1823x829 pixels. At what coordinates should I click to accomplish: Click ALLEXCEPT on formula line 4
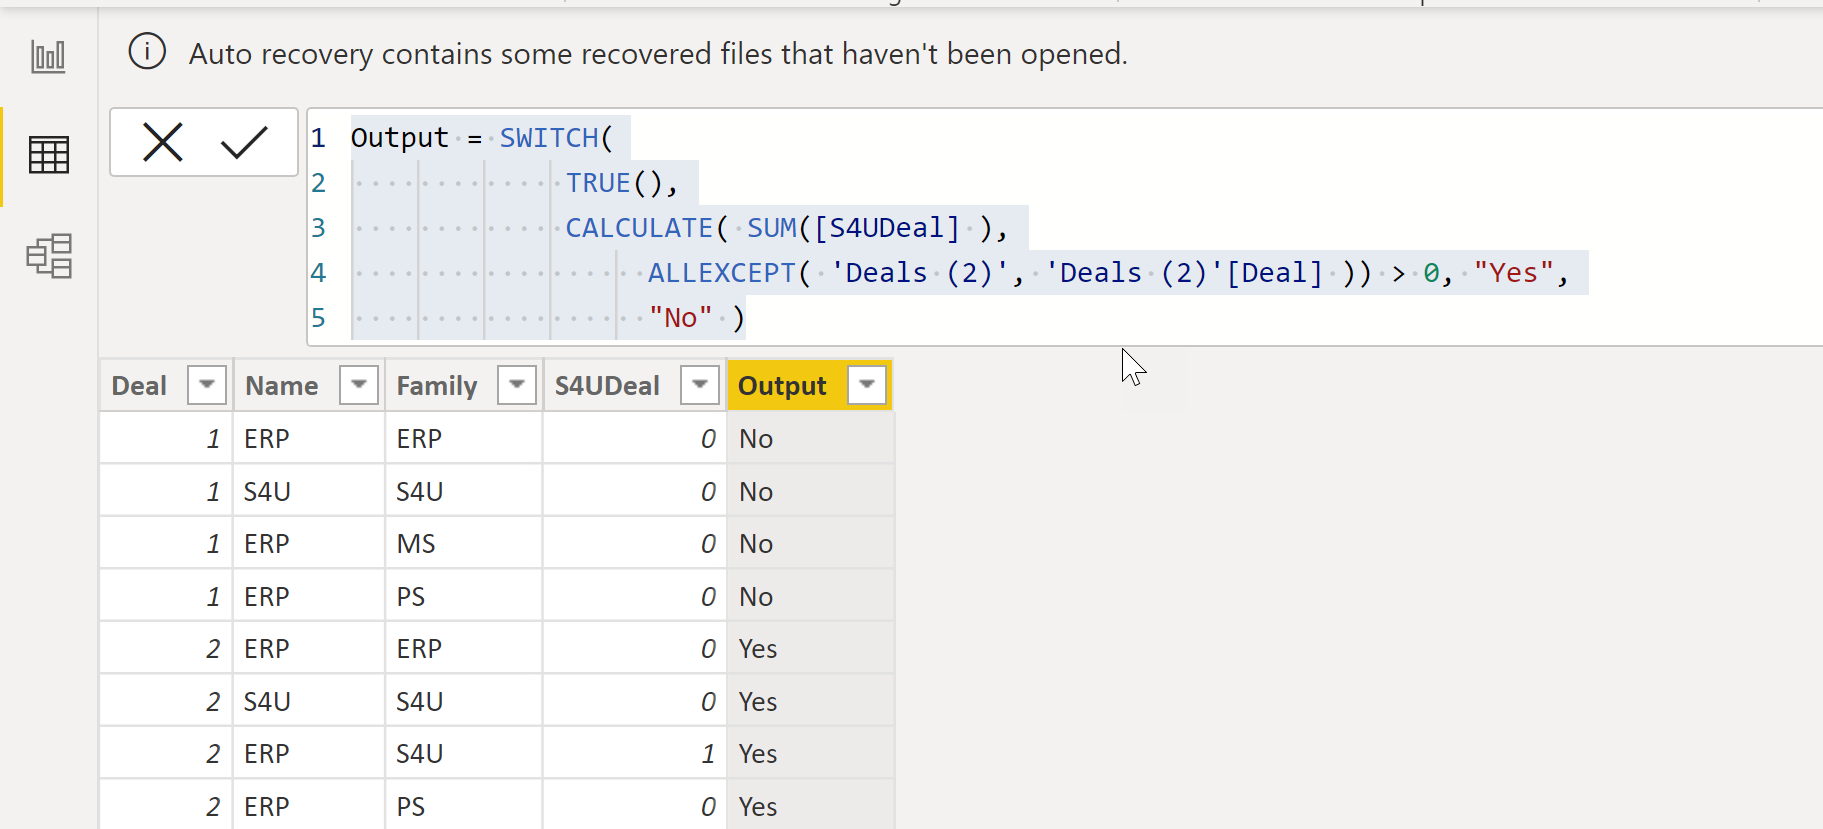(721, 273)
